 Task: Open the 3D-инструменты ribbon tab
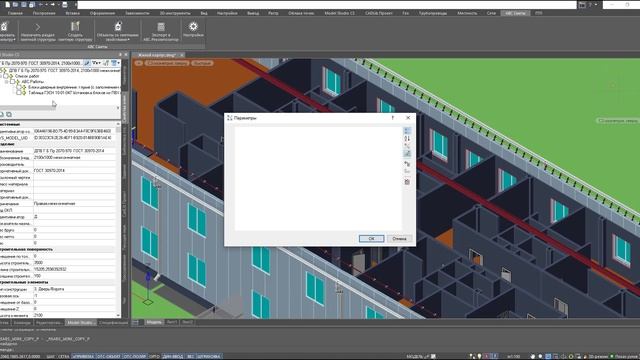point(175,13)
